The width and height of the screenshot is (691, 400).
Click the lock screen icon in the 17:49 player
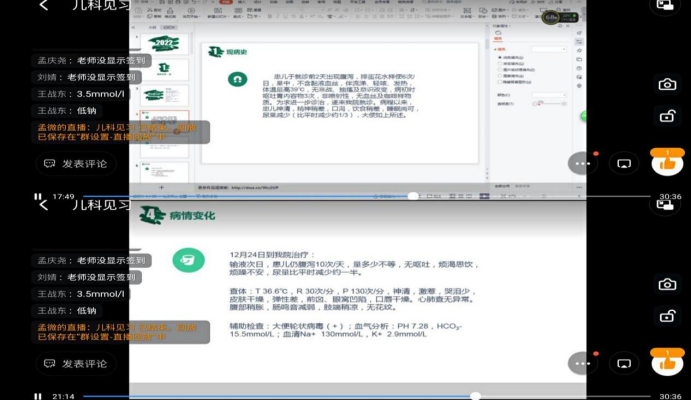[x=667, y=117]
